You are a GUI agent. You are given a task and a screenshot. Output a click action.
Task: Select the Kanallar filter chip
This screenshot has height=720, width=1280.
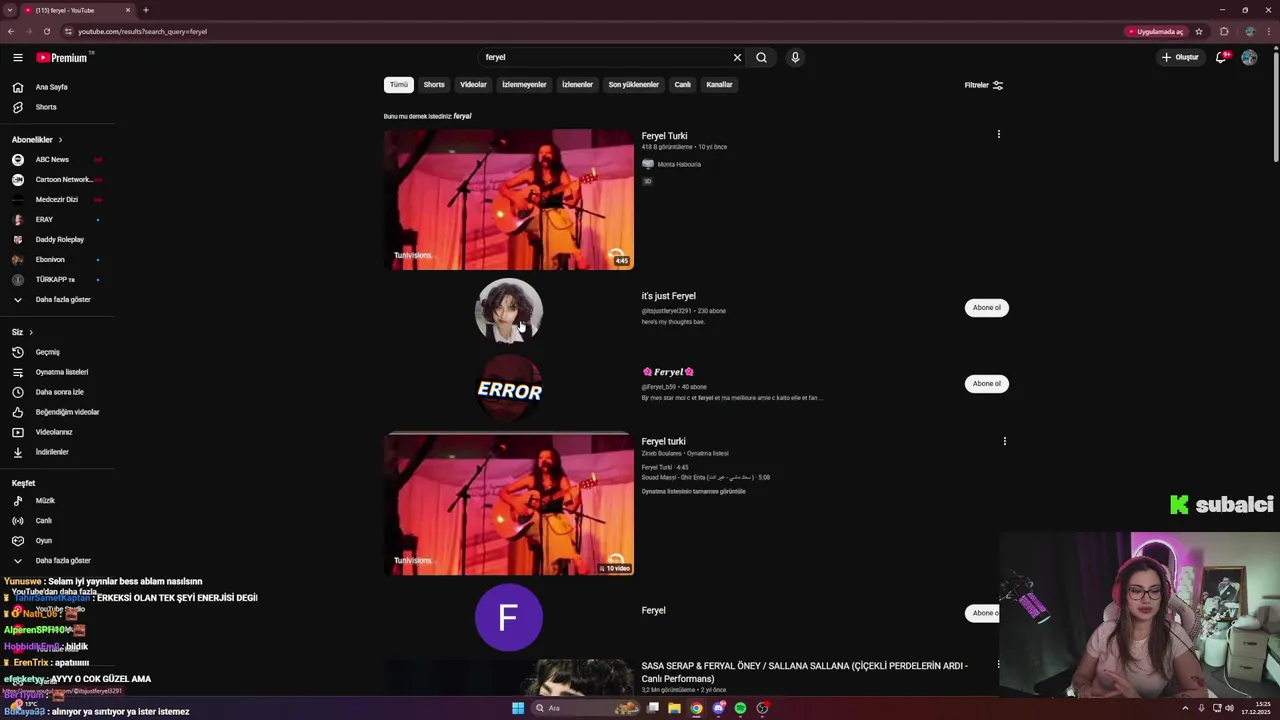719,85
